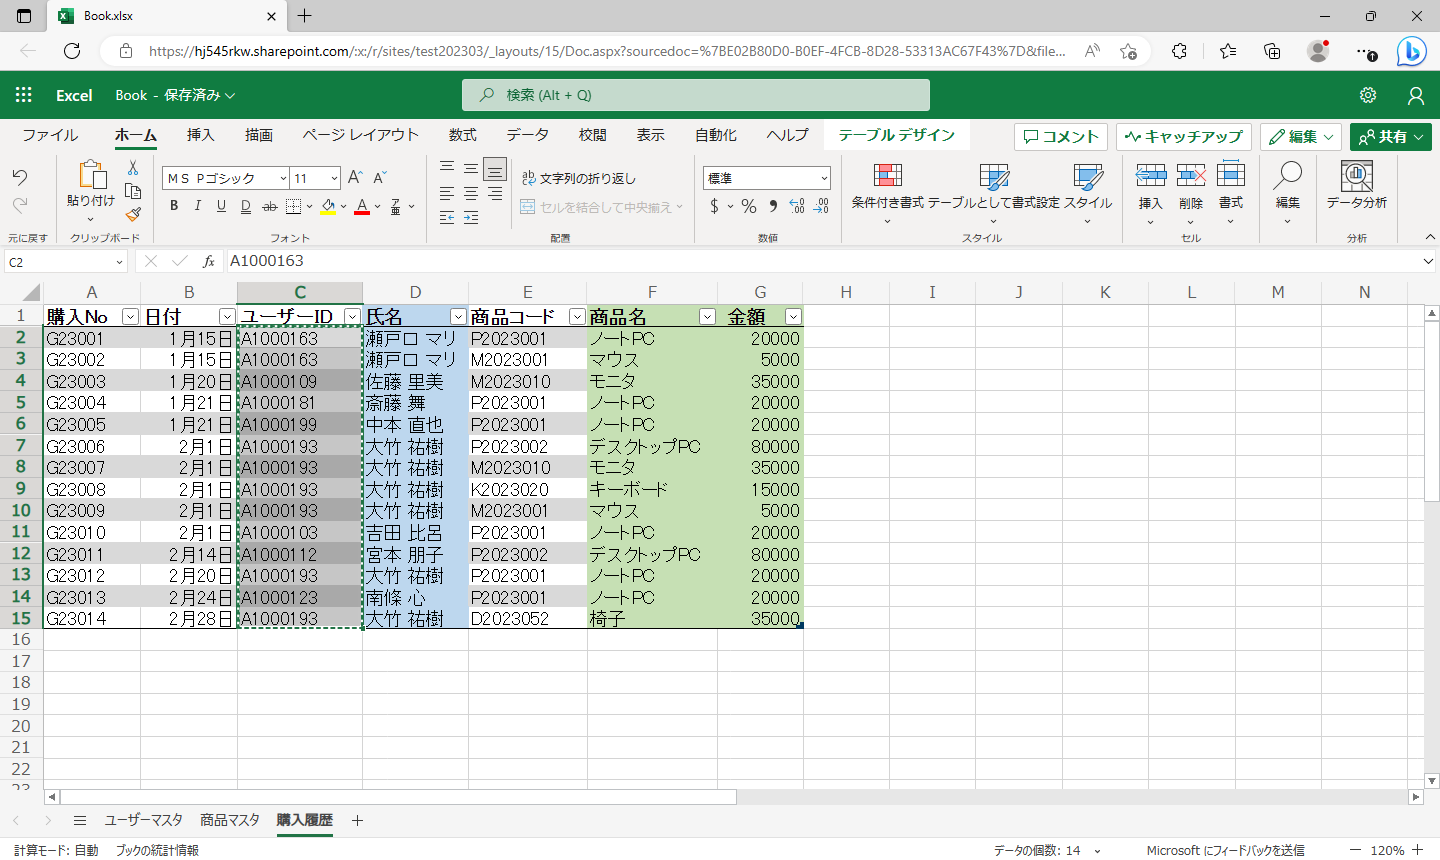Decrease decimal places
Viewport: 1440px width, 860px height.
[x=821, y=206]
